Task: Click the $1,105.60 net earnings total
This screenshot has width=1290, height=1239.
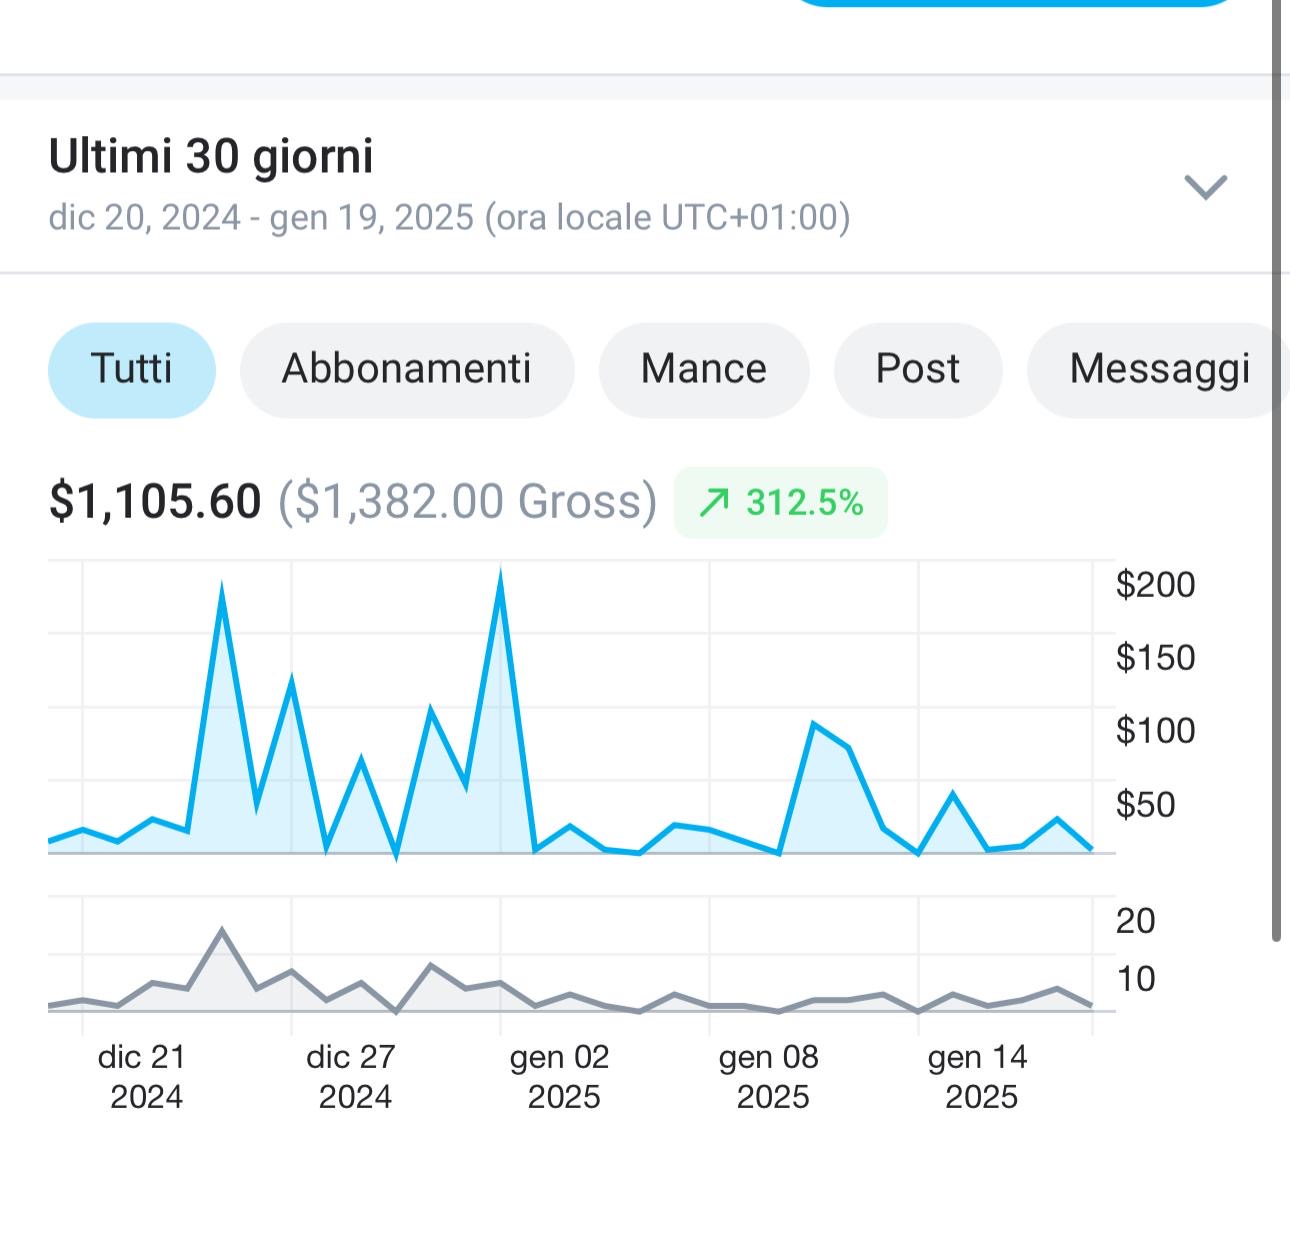Action: tap(155, 501)
